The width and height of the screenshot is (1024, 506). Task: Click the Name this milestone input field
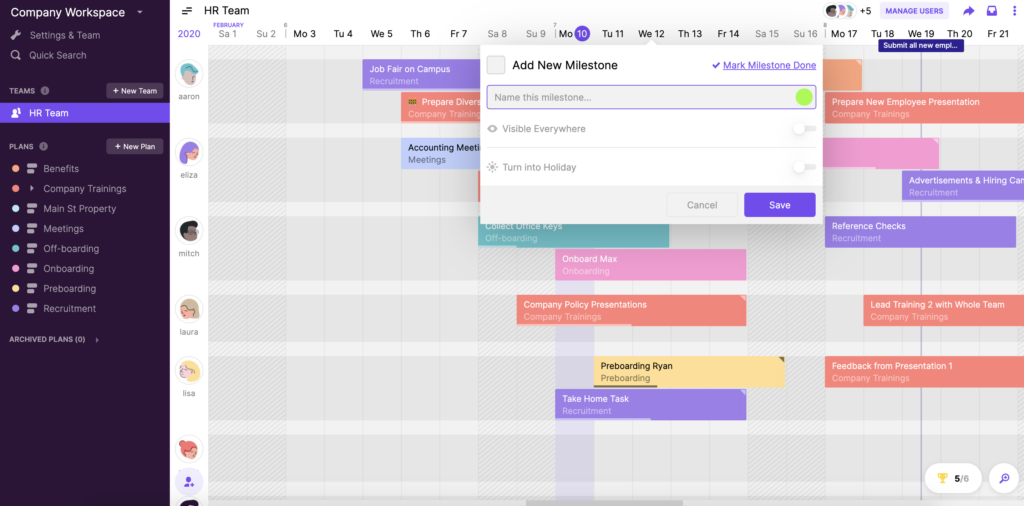point(640,97)
